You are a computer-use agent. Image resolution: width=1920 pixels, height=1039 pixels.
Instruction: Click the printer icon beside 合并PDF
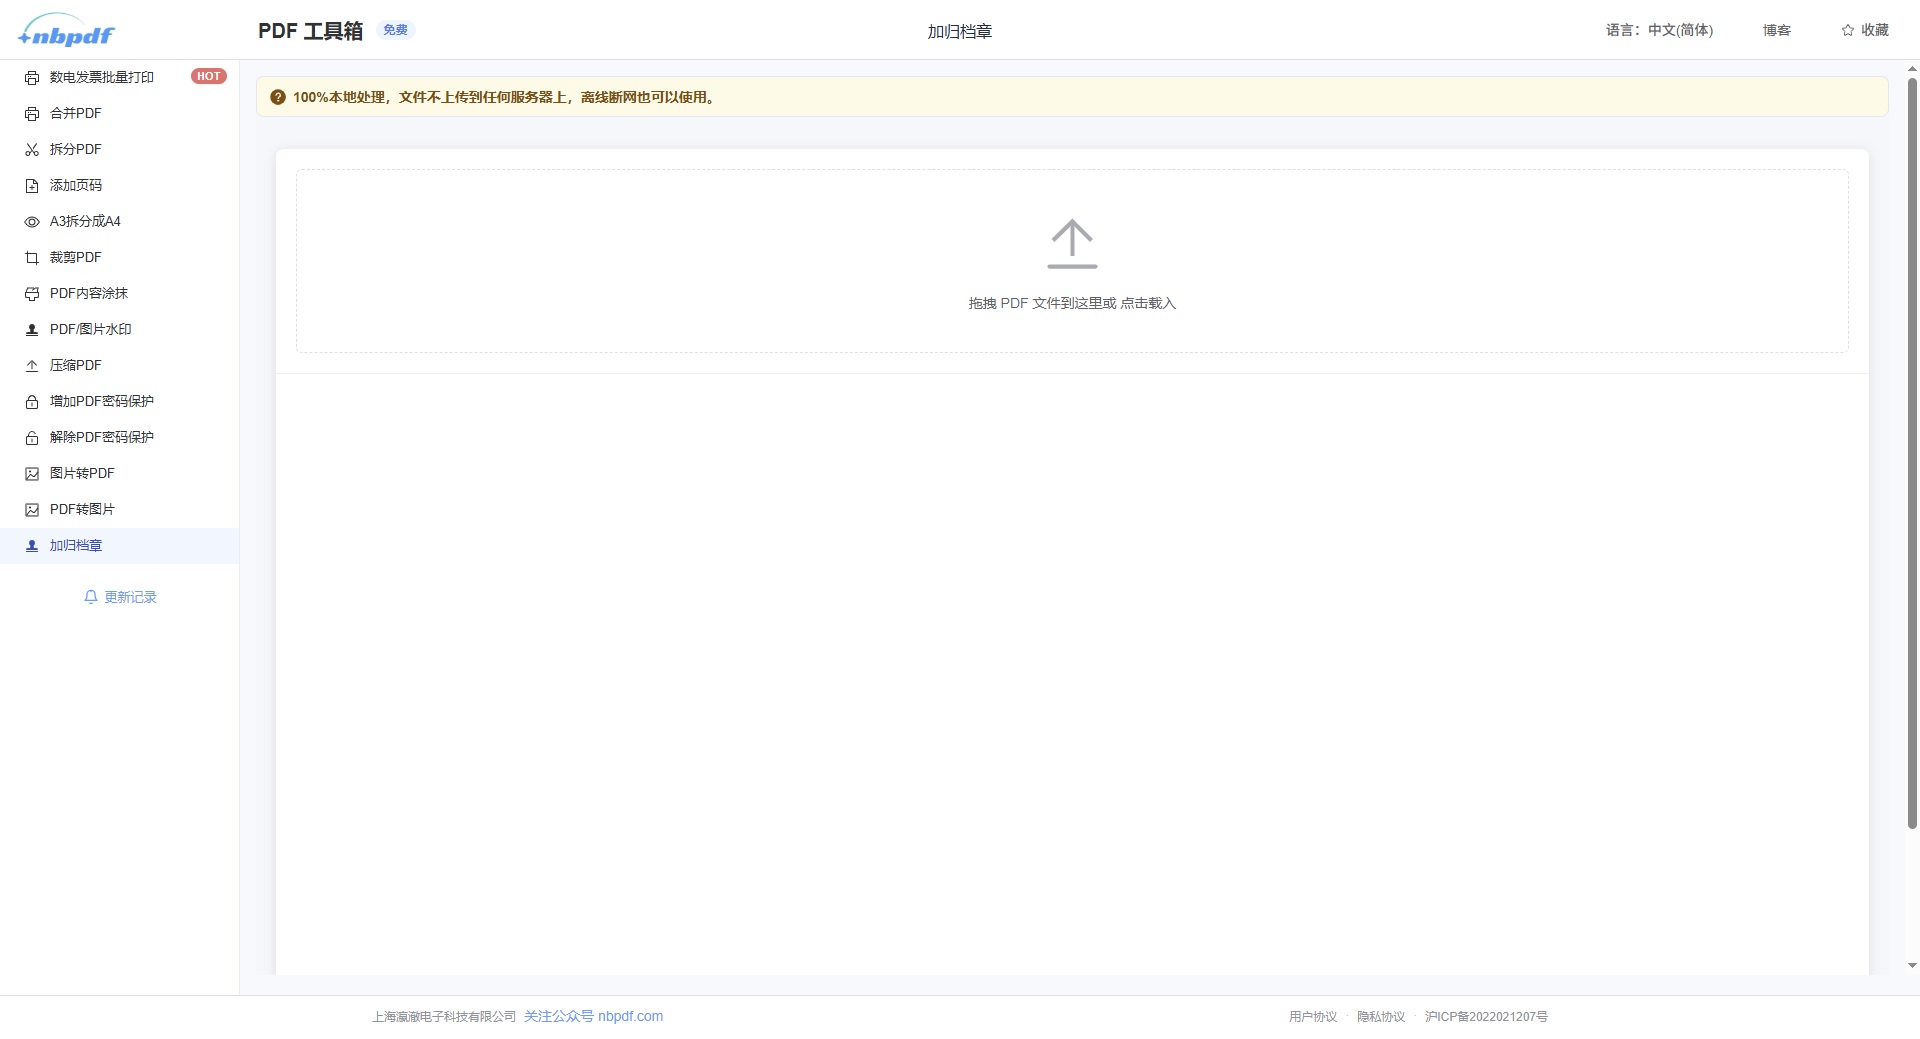point(31,113)
